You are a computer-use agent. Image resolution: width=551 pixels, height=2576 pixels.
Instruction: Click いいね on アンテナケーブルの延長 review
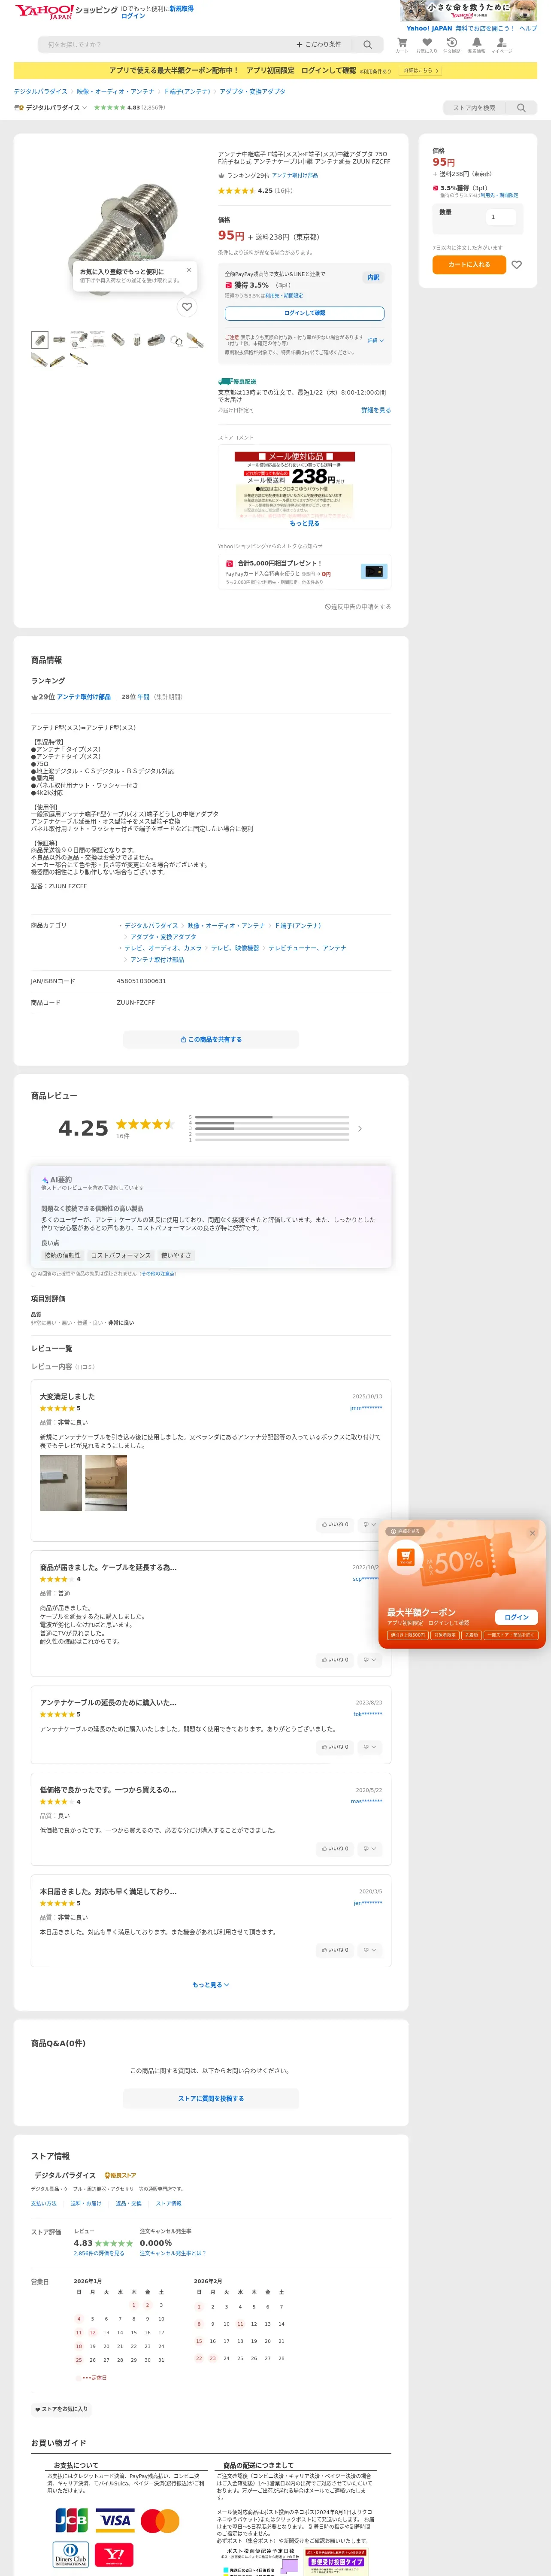coord(335,1746)
